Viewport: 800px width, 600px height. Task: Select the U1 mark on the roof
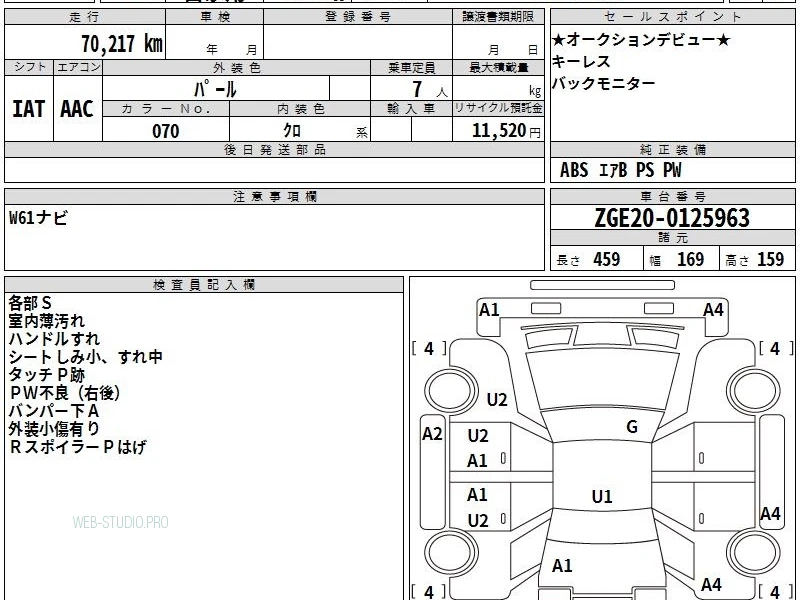point(602,496)
